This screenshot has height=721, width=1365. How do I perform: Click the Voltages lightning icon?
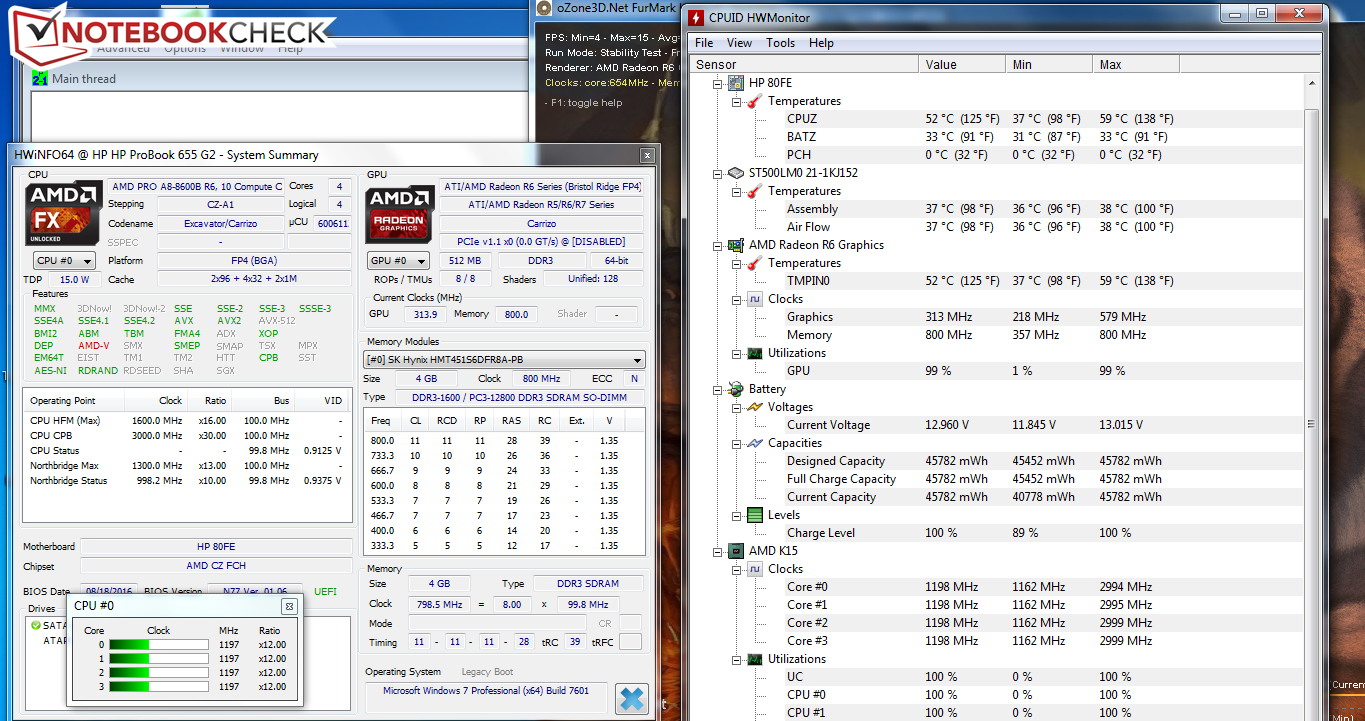coord(755,407)
